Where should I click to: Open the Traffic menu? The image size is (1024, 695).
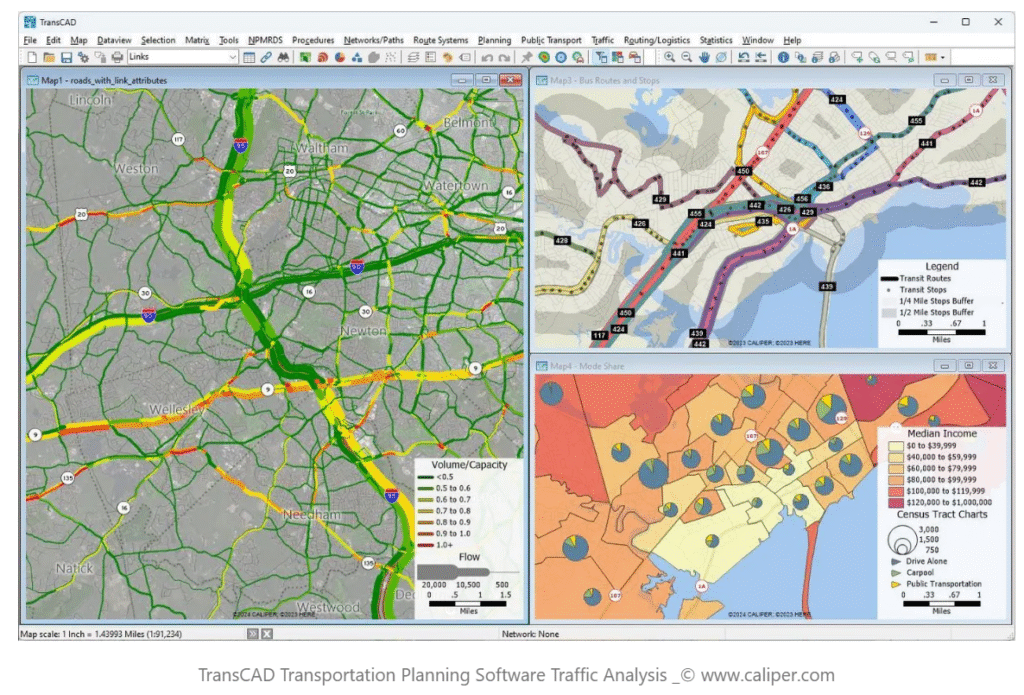point(602,40)
